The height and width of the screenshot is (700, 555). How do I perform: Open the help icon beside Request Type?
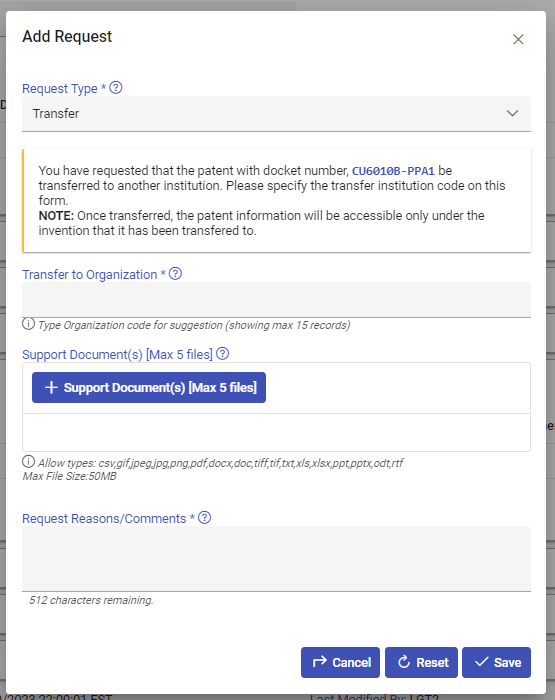(x=116, y=88)
